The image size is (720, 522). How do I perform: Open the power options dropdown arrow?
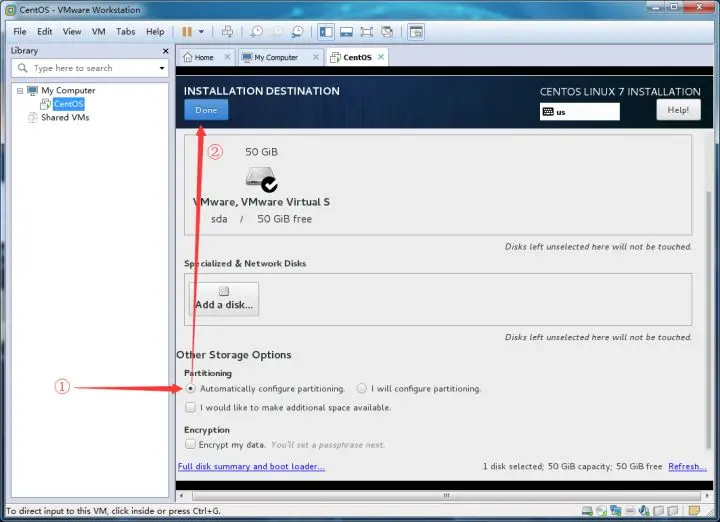click(201, 32)
